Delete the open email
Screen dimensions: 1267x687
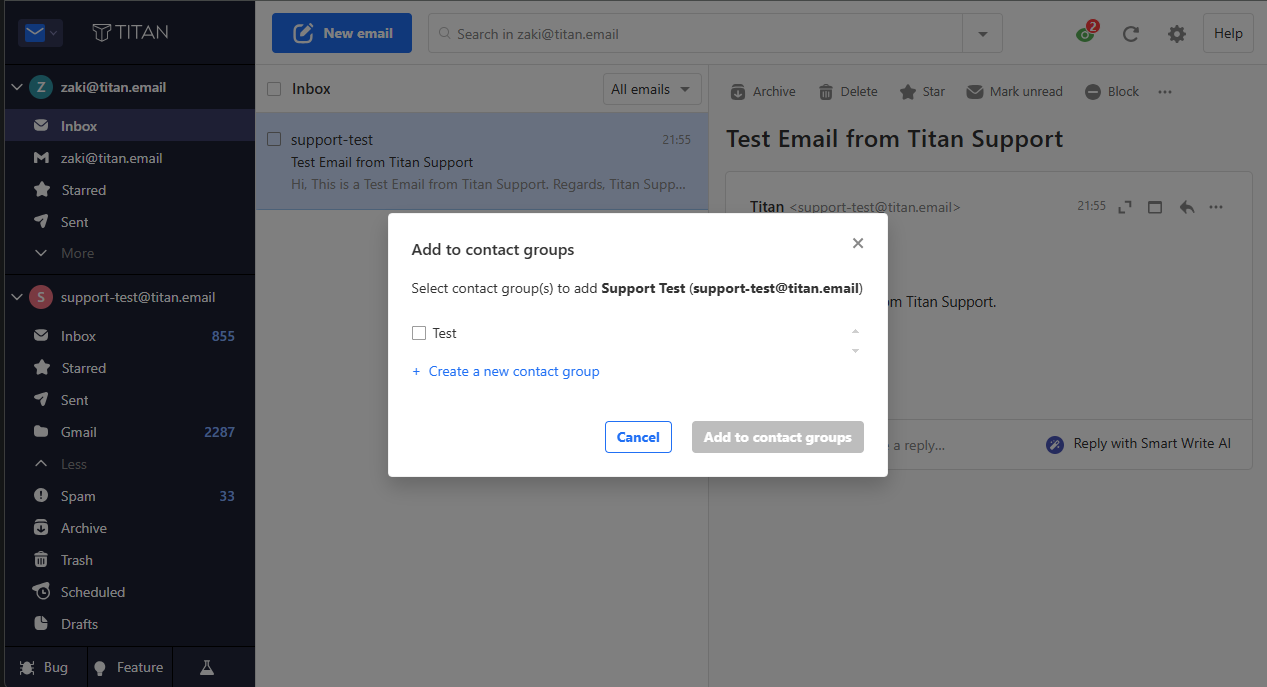pos(848,92)
